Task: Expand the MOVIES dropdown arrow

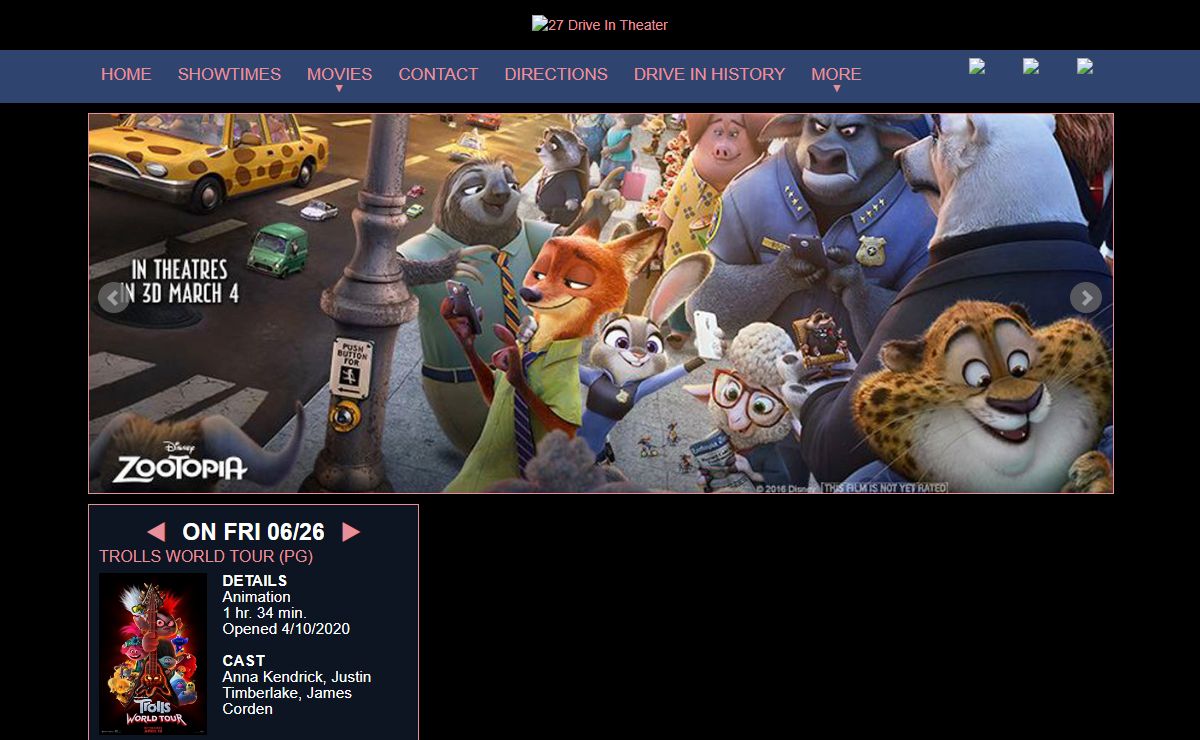Action: [339, 89]
